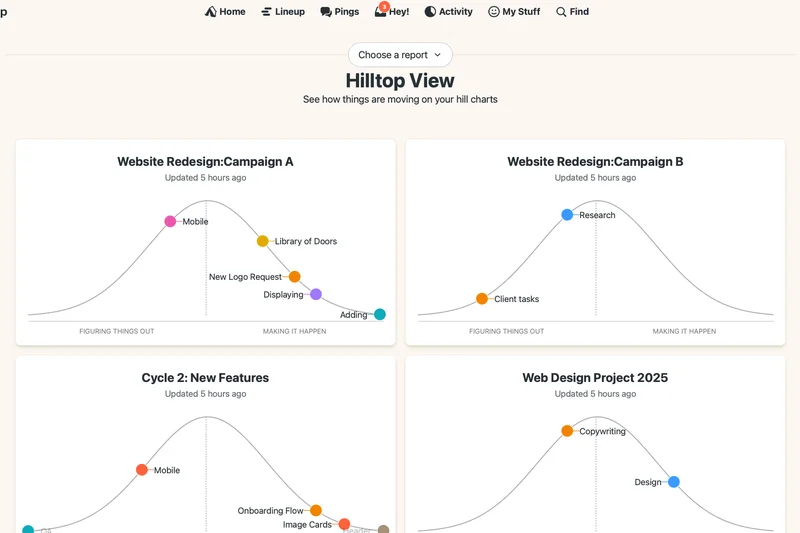The width and height of the screenshot is (800, 533).
Task: Select the blue Research dot
Action: point(567,214)
